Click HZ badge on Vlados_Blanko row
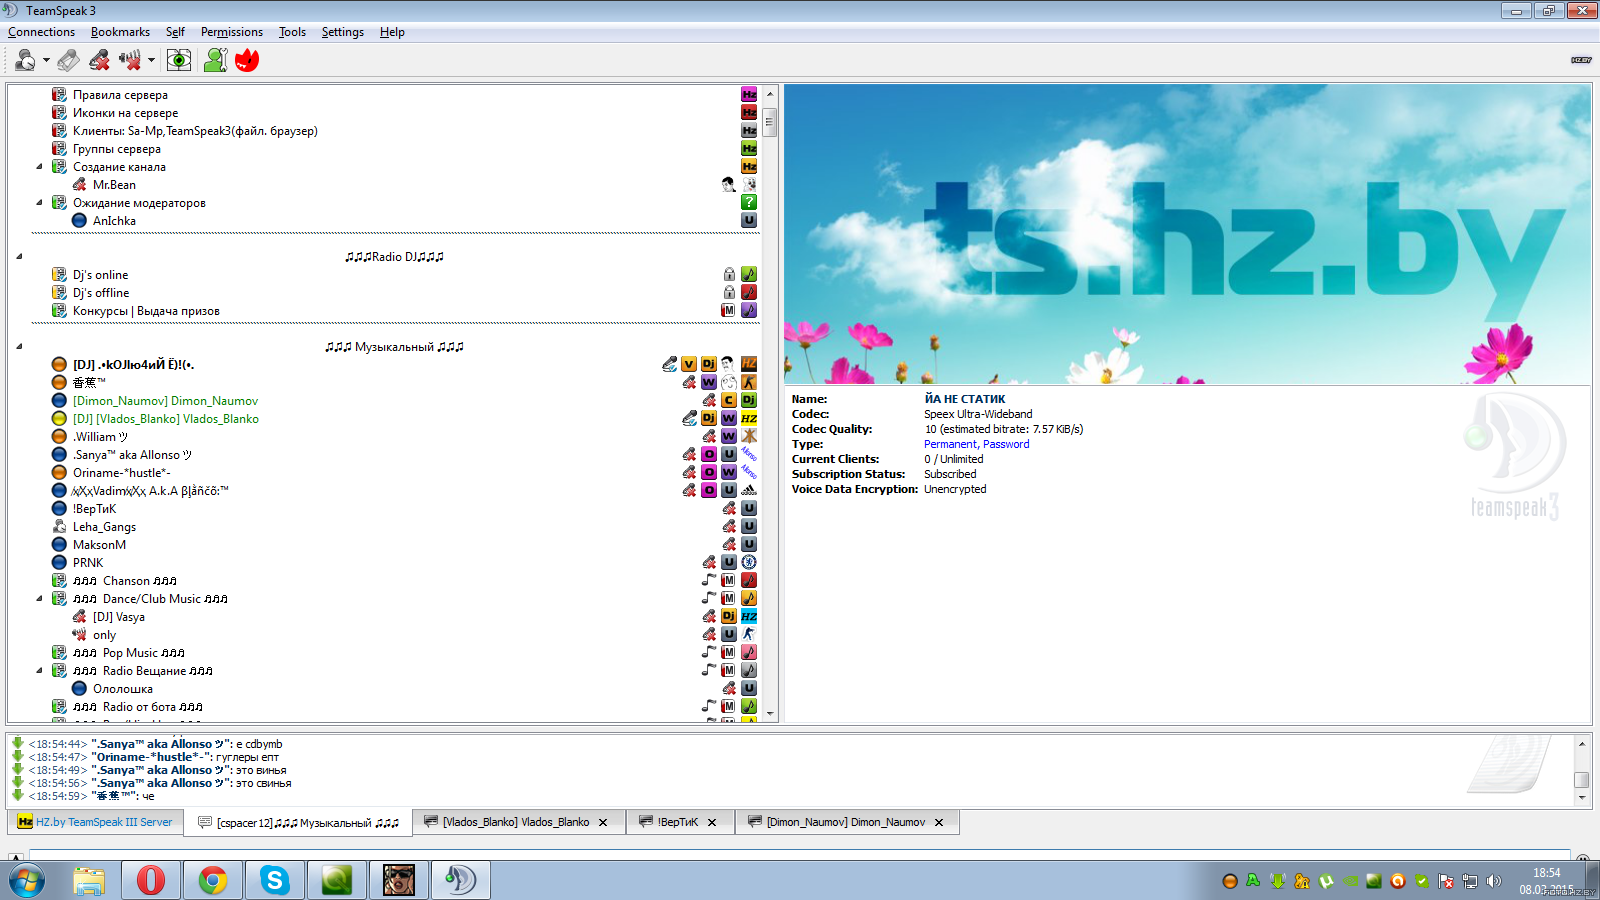 [749, 418]
